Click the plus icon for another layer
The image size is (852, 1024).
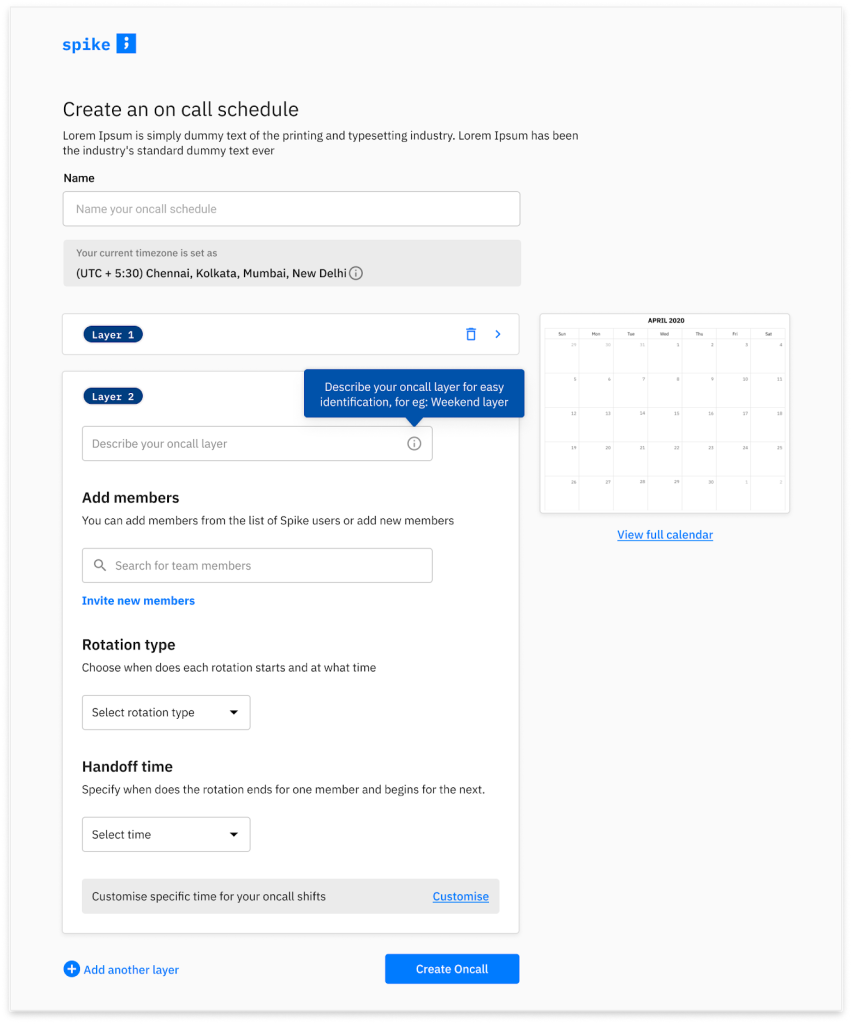coord(71,969)
